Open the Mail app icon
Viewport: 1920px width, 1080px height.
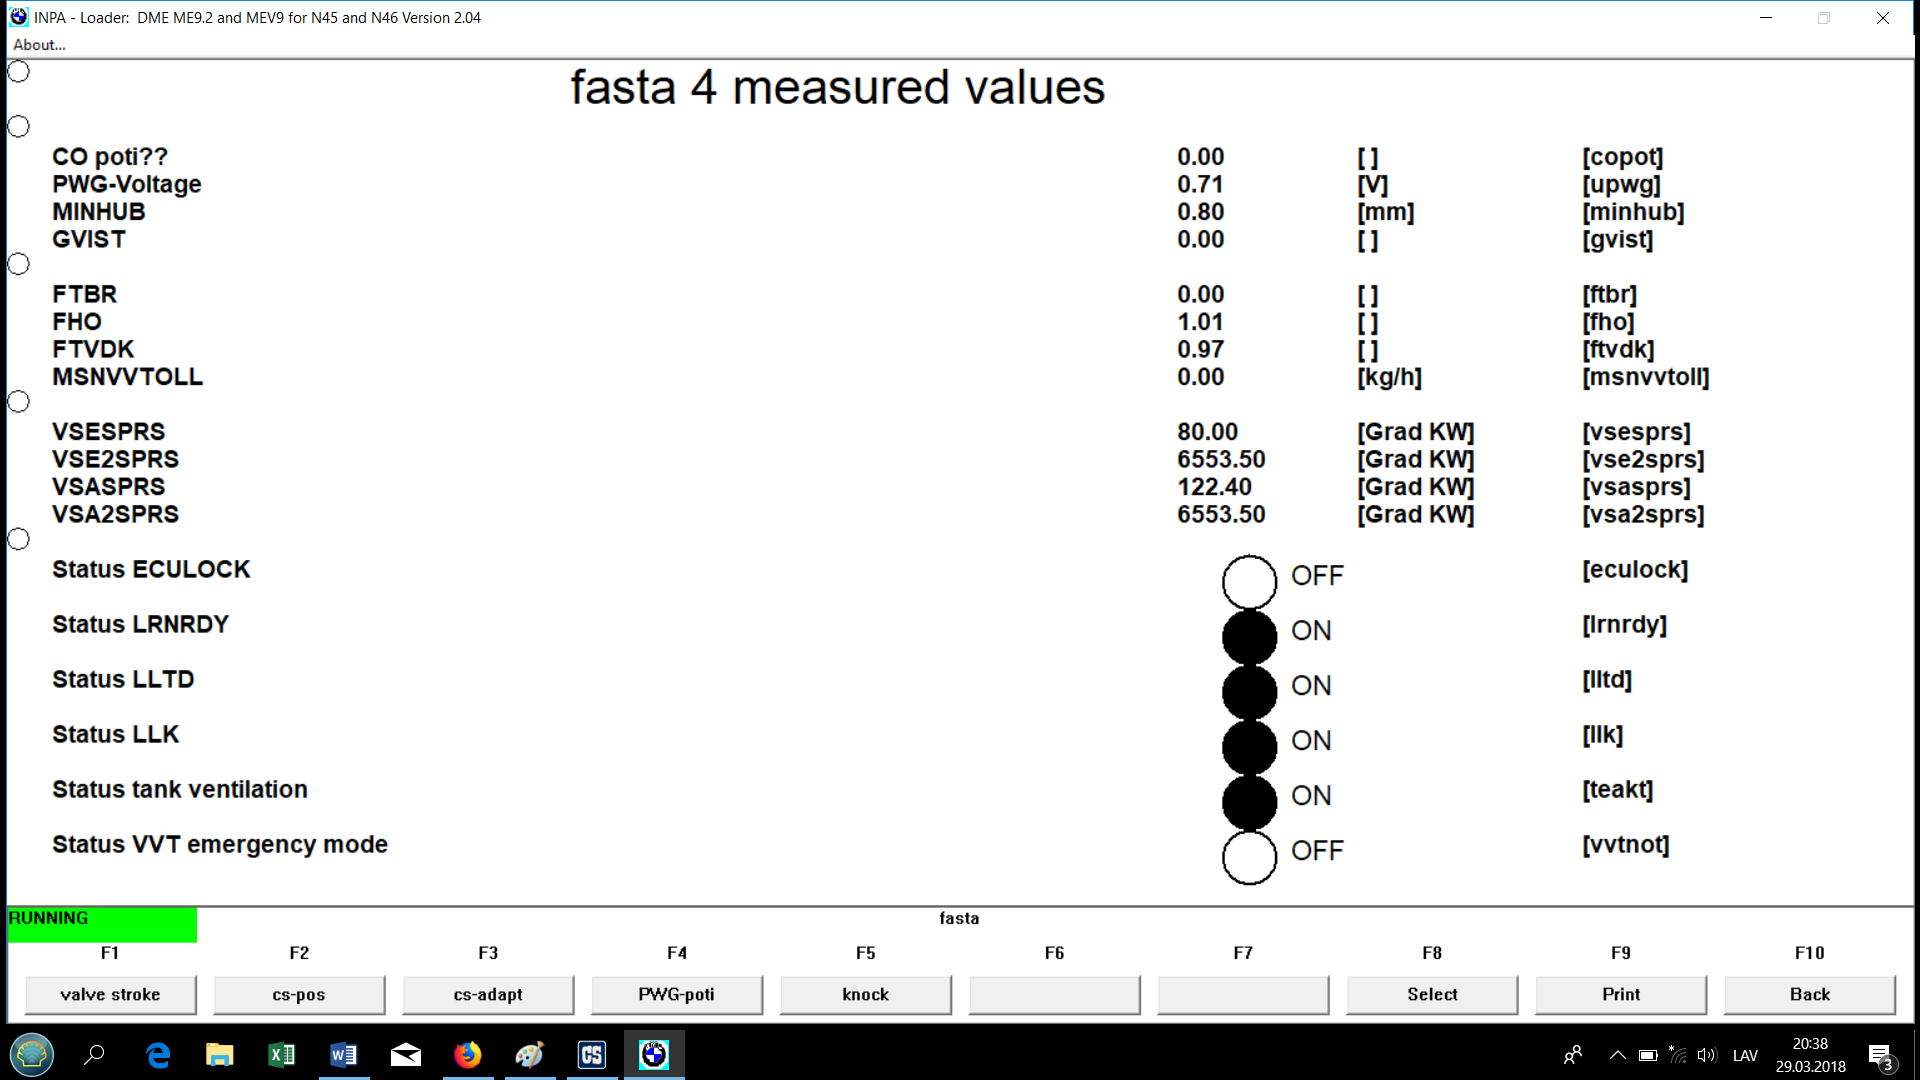click(405, 1055)
